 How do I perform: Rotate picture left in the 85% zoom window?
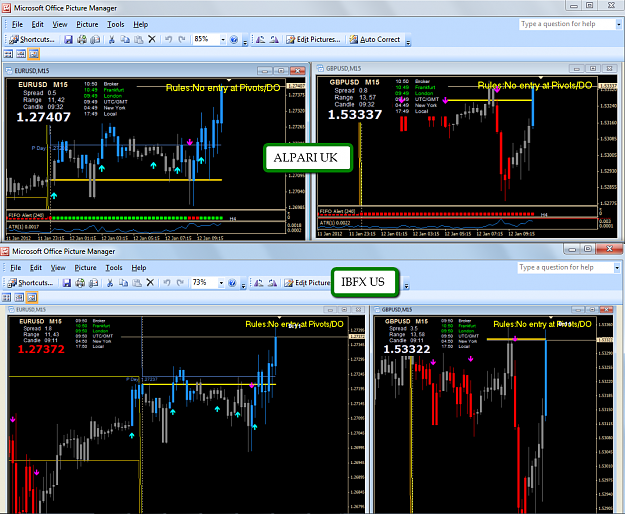click(x=260, y=39)
